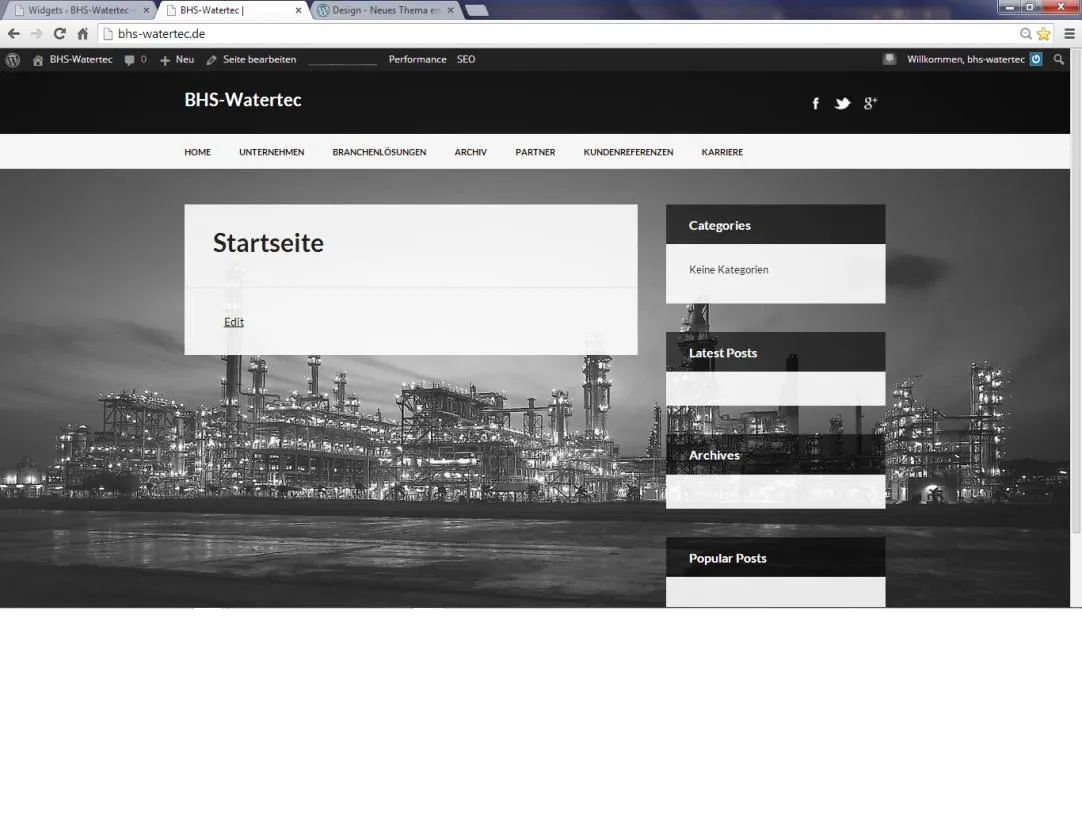The height and width of the screenshot is (832, 1082).
Task: Click the Edit link under Startseite
Action: tap(234, 321)
